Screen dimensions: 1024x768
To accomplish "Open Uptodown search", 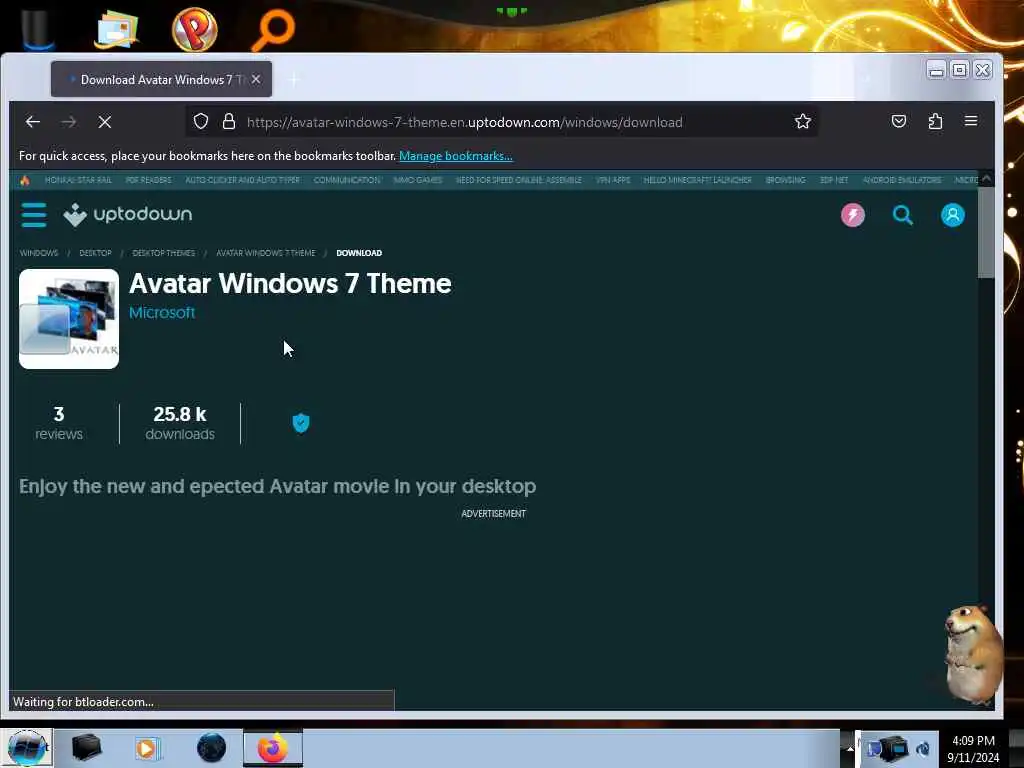I will 903,215.
